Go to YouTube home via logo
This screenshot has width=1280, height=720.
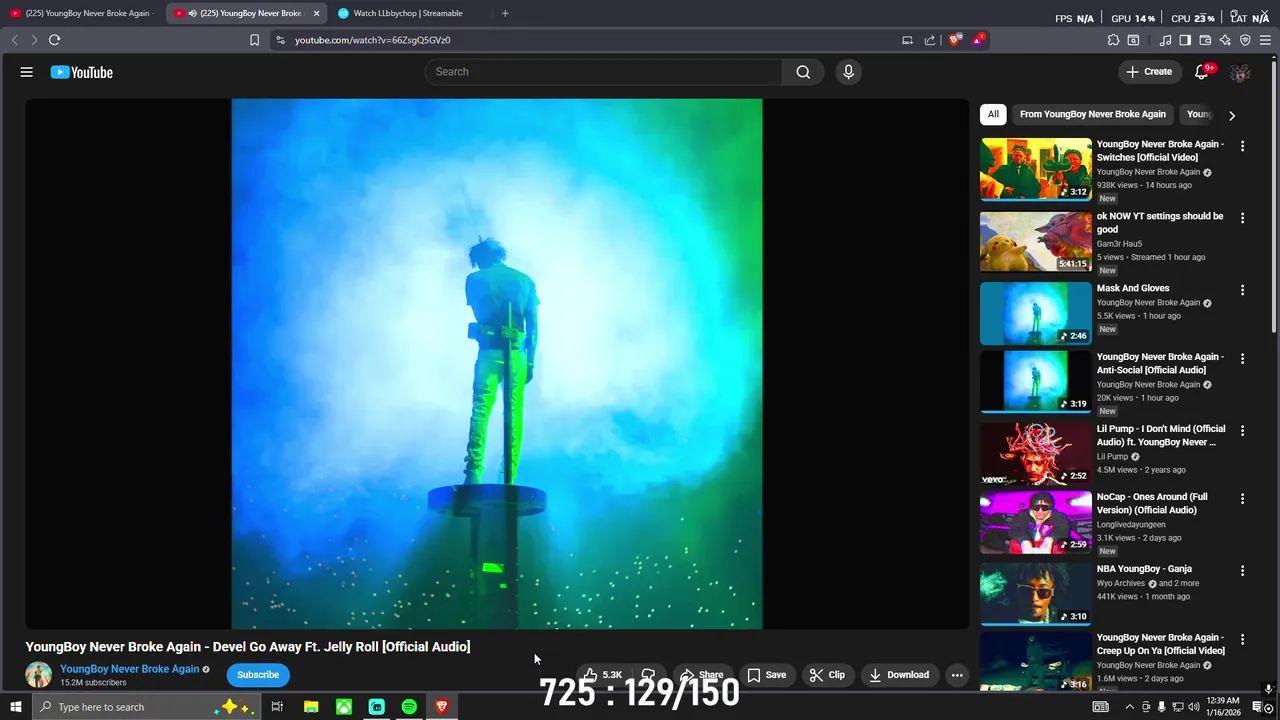tap(82, 72)
